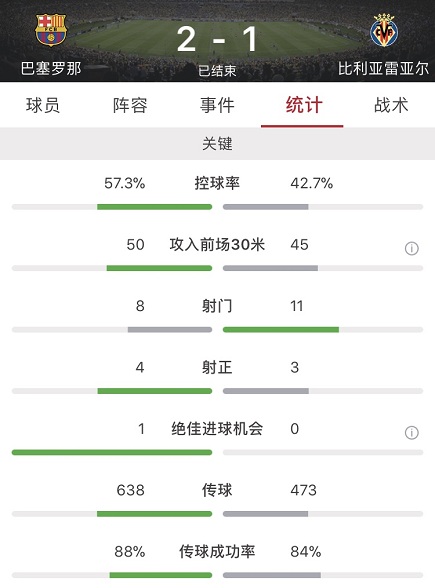Tap the Barcelona club crest
435x588 pixels.
[51, 30]
